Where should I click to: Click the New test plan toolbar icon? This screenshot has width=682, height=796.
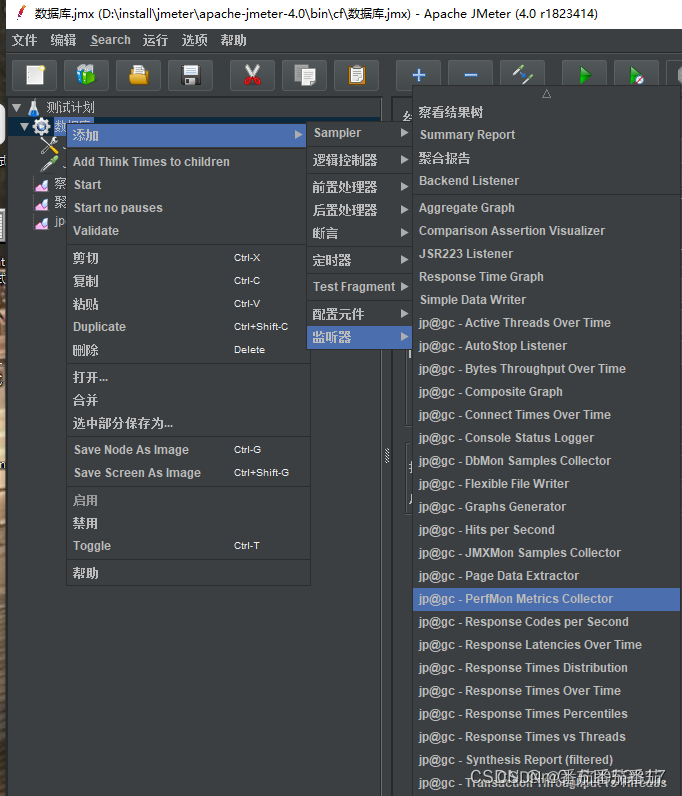click(35, 75)
